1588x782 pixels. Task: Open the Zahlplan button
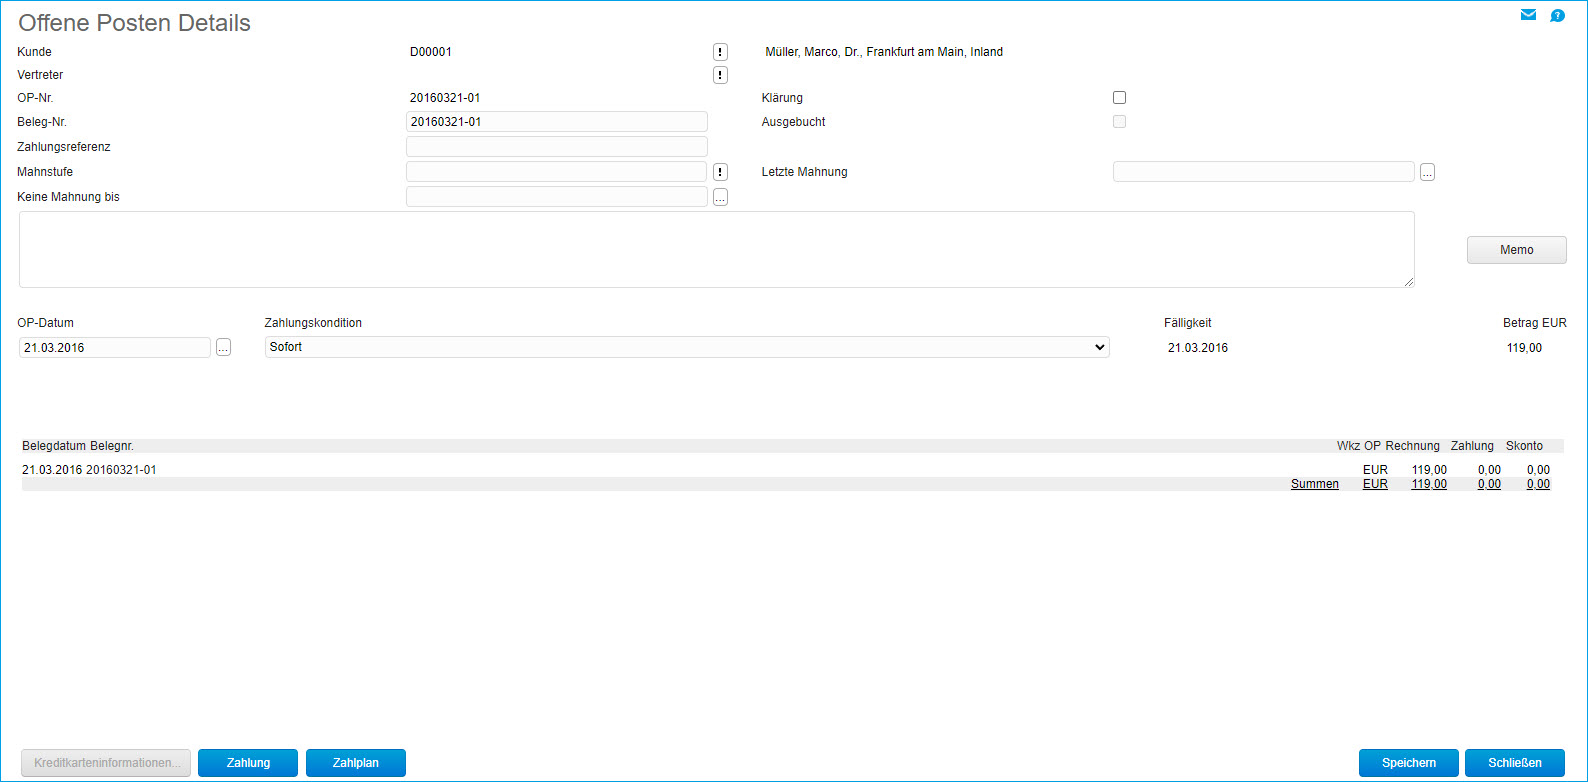[x=356, y=763]
